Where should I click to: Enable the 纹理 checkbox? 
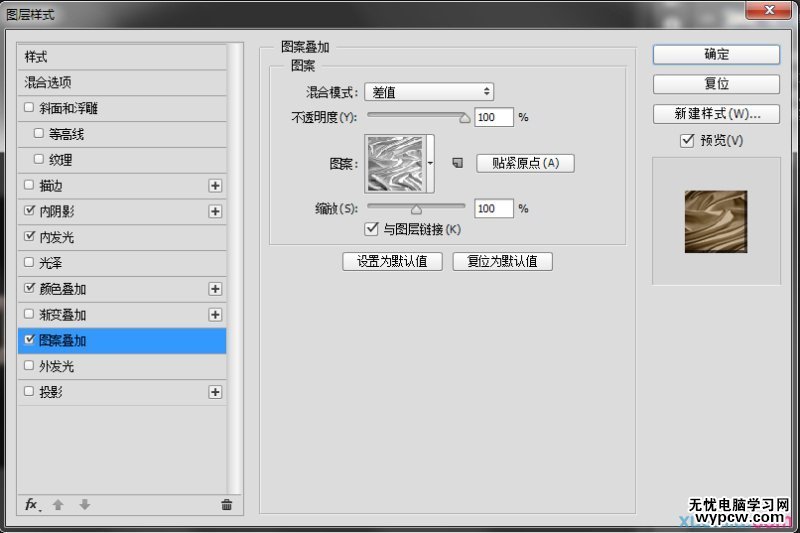coord(38,159)
